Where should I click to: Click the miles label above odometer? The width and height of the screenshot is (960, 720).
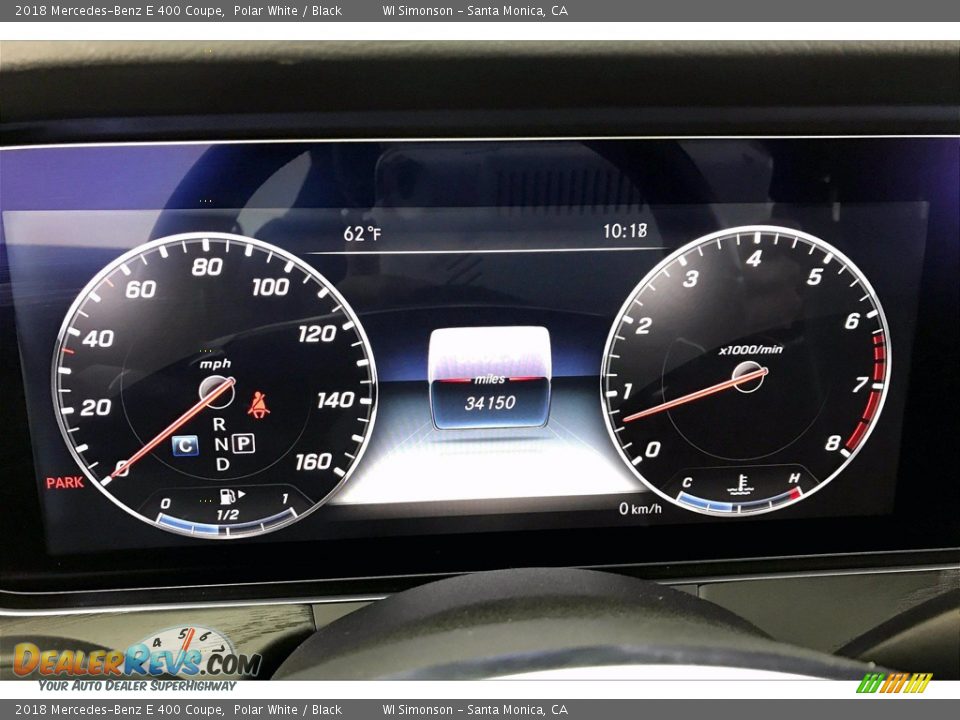(x=490, y=380)
